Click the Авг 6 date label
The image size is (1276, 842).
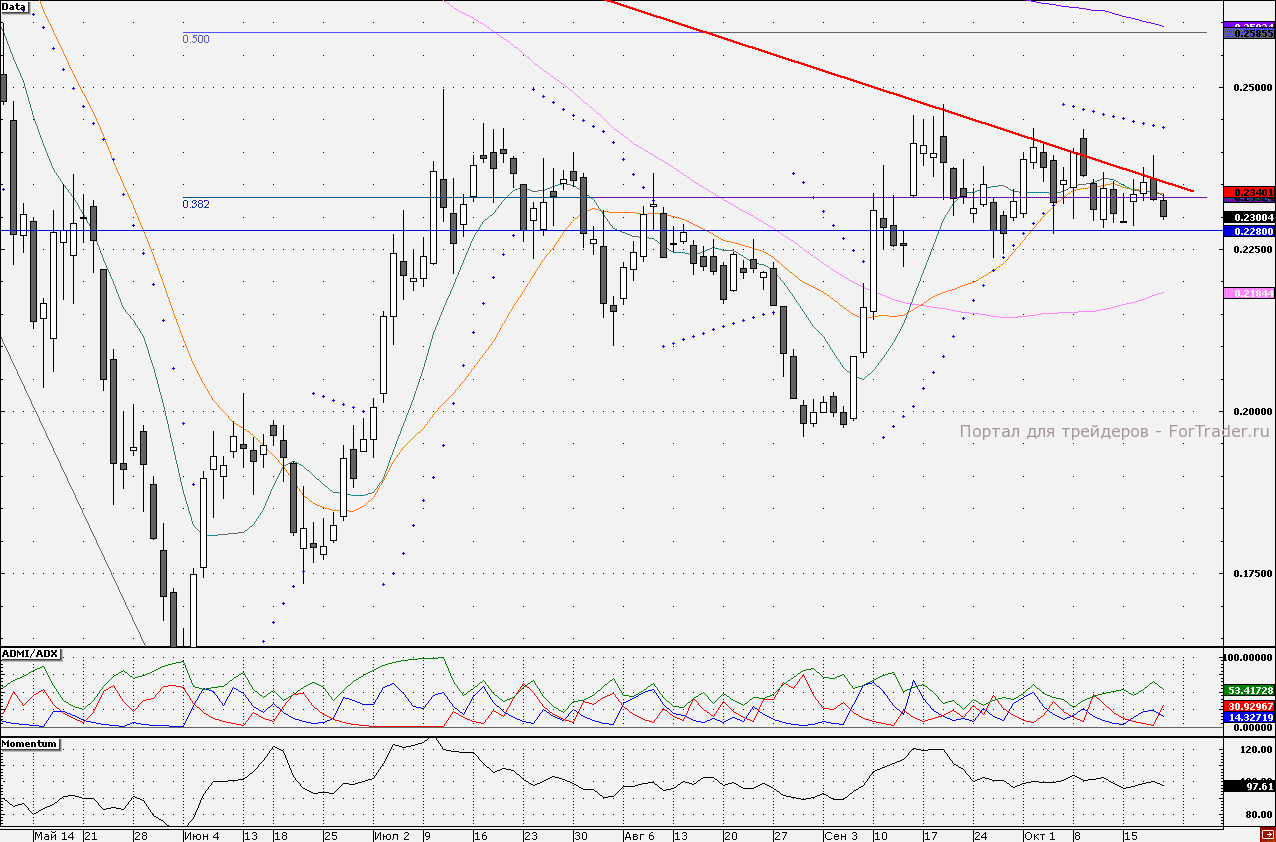click(639, 835)
